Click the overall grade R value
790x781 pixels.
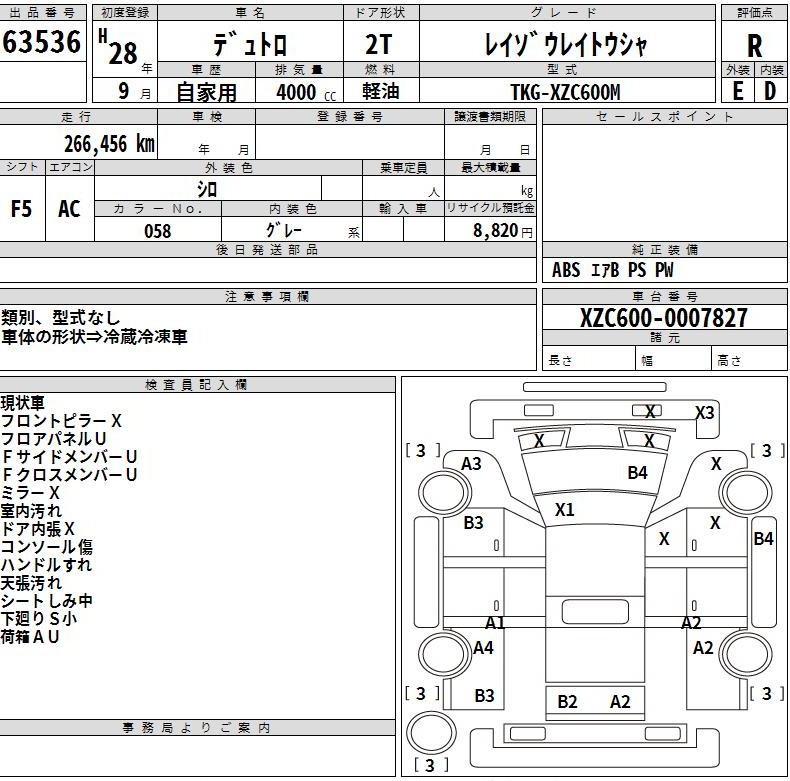[754, 46]
